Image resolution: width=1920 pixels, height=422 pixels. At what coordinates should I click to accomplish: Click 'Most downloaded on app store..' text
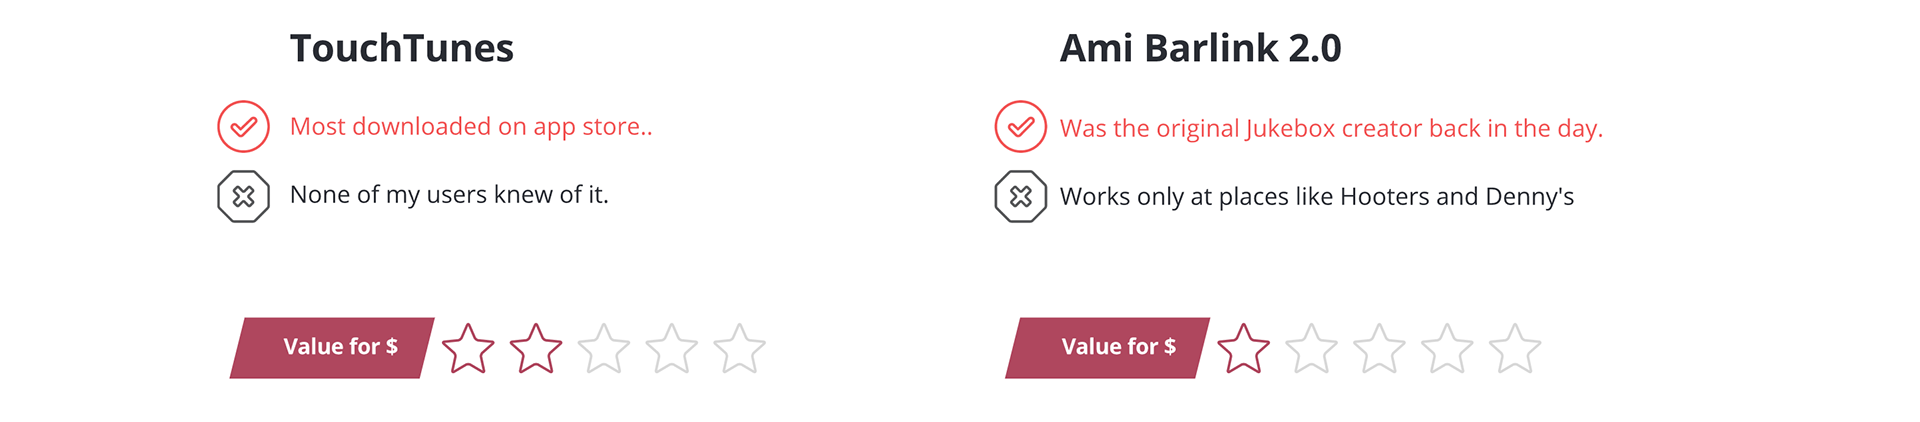[471, 127]
